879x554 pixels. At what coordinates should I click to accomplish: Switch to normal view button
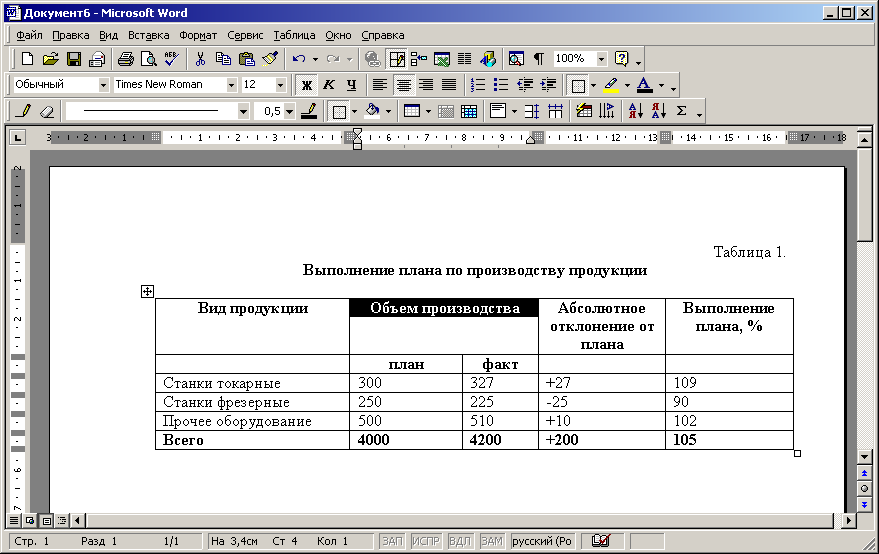tap(15, 521)
